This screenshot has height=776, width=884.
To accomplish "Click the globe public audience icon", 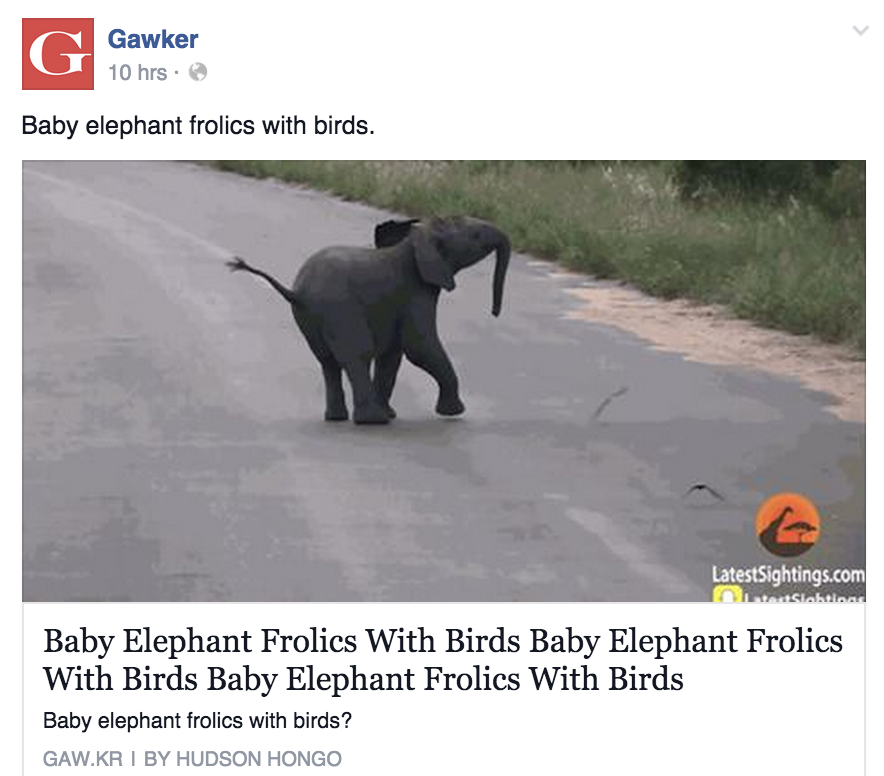I will (198, 72).
